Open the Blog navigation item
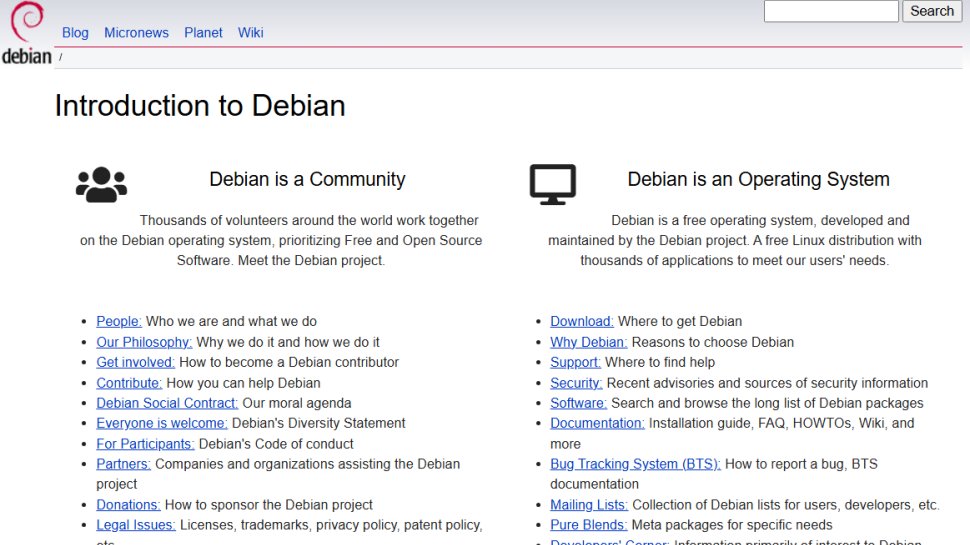 click(75, 33)
